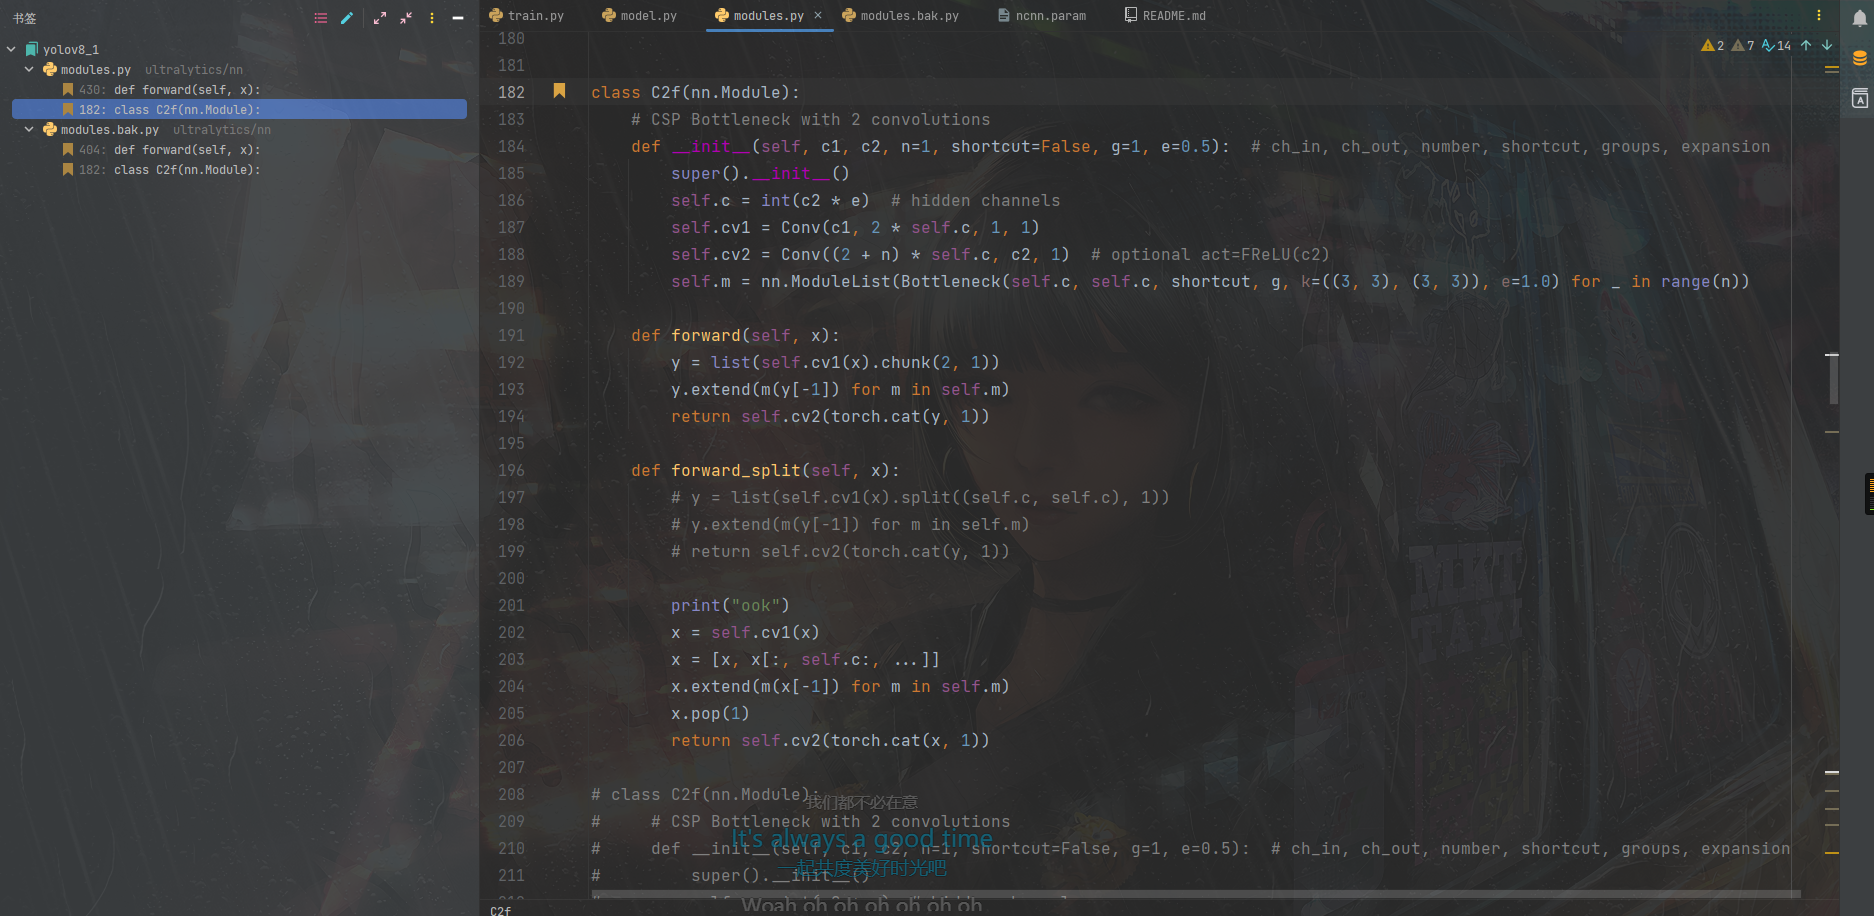Select the edit bookmark description pencil icon
The width and height of the screenshot is (1874, 916).
347,17
